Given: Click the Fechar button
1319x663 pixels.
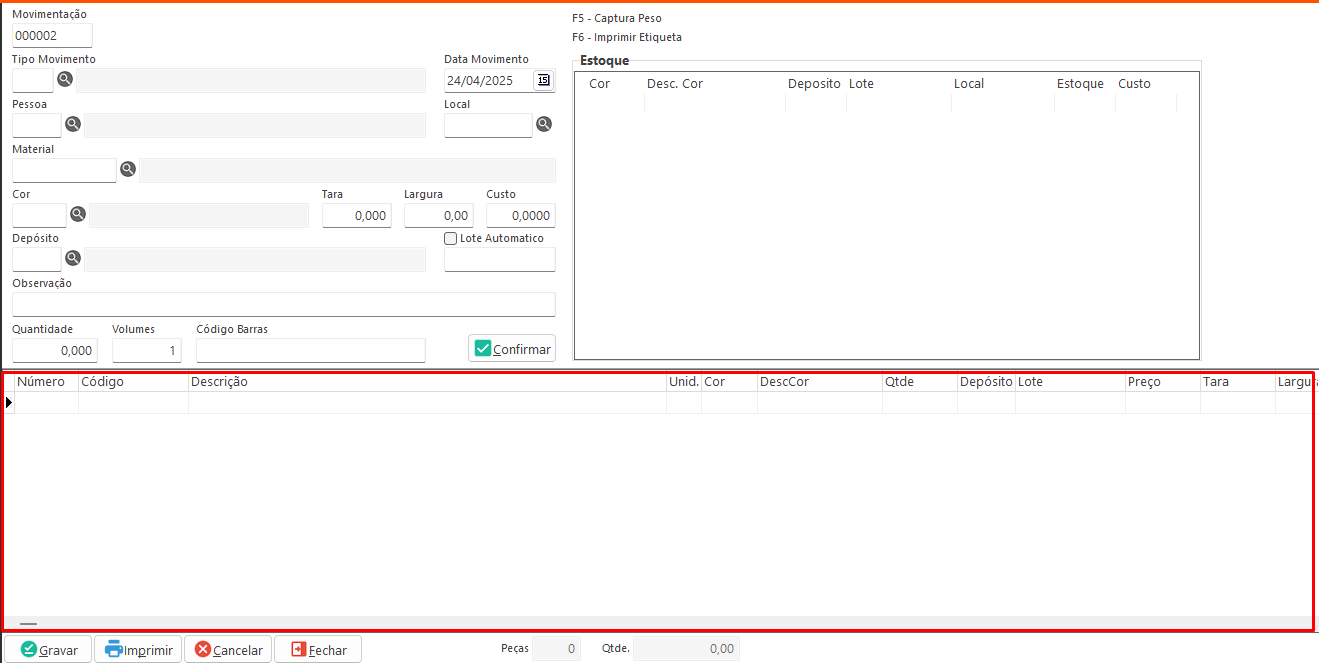Looking at the screenshot, I should pyautogui.click(x=318, y=649).
